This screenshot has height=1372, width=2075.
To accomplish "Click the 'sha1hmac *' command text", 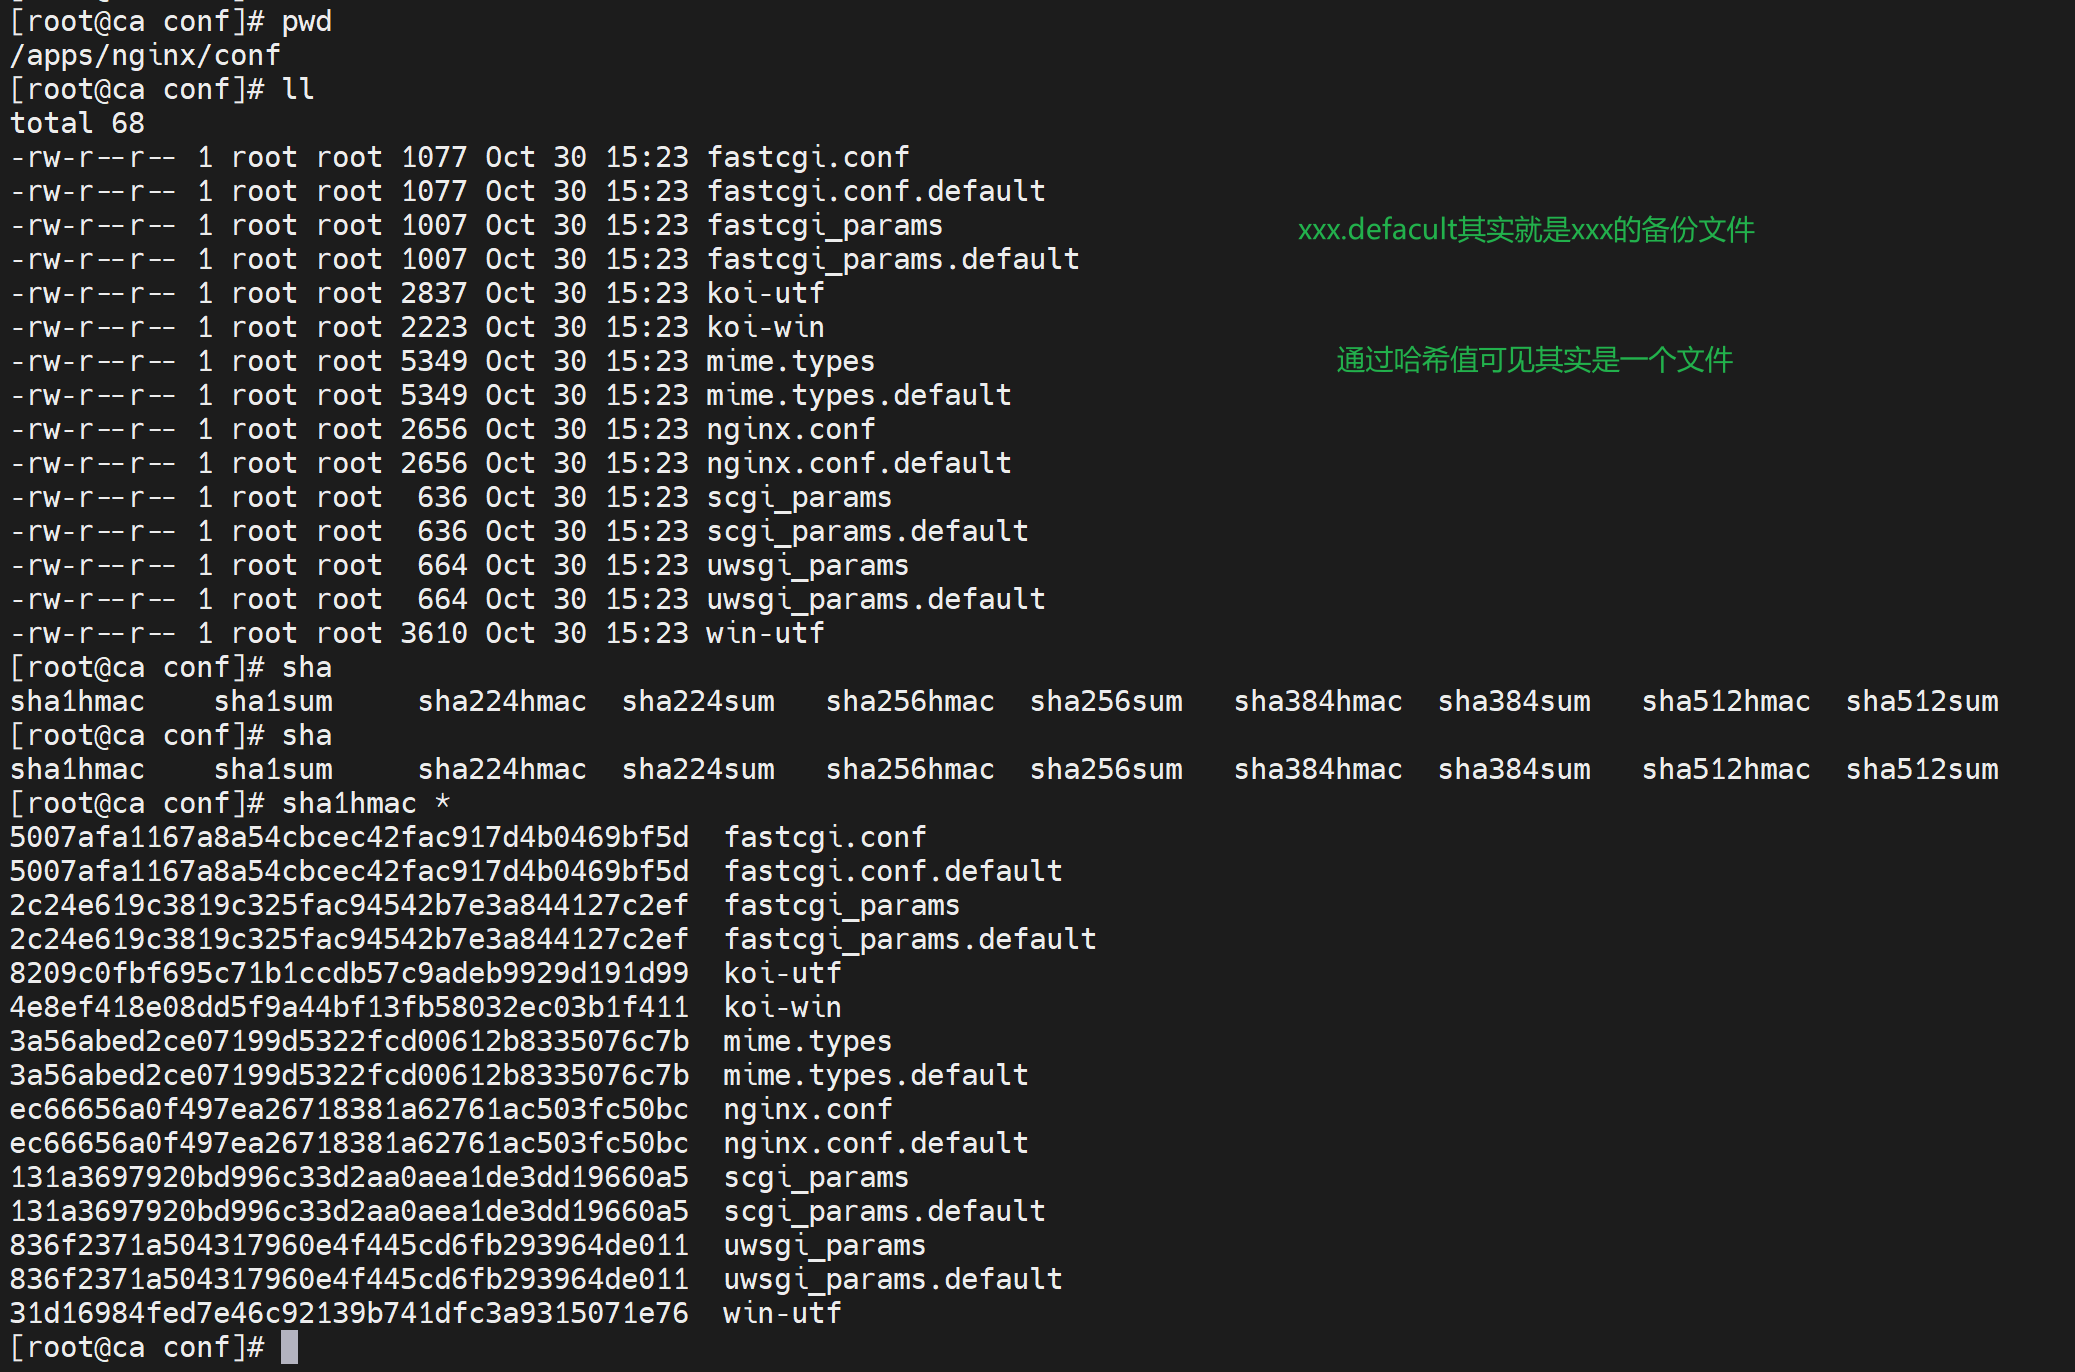I will 366,803.
